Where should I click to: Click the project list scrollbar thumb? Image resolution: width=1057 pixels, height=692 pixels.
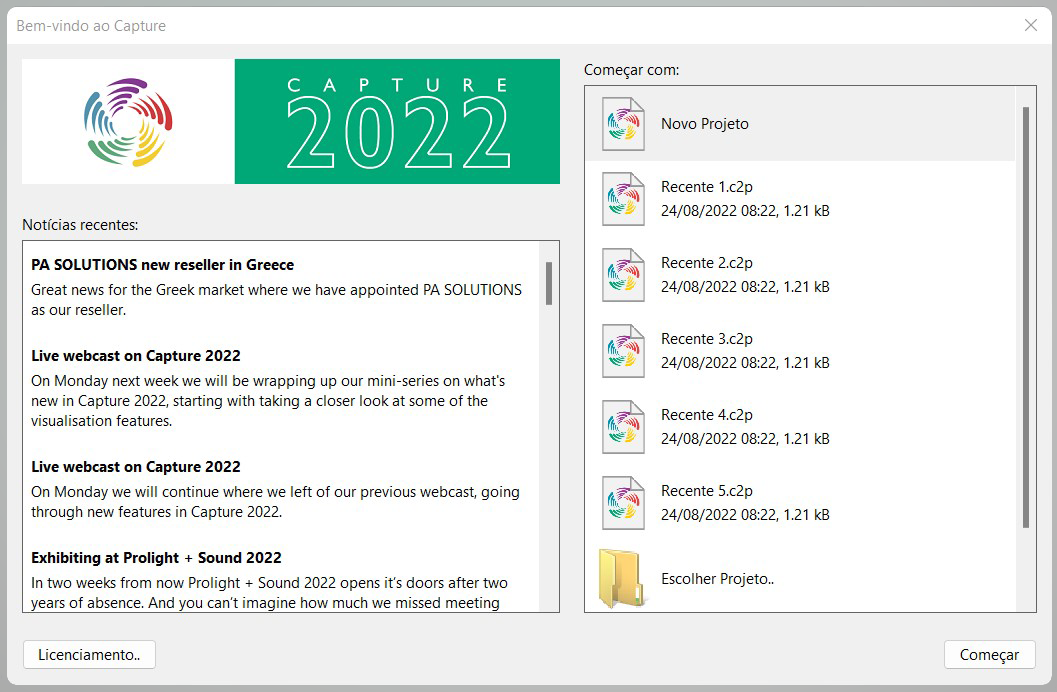[x=1026, y=317]
